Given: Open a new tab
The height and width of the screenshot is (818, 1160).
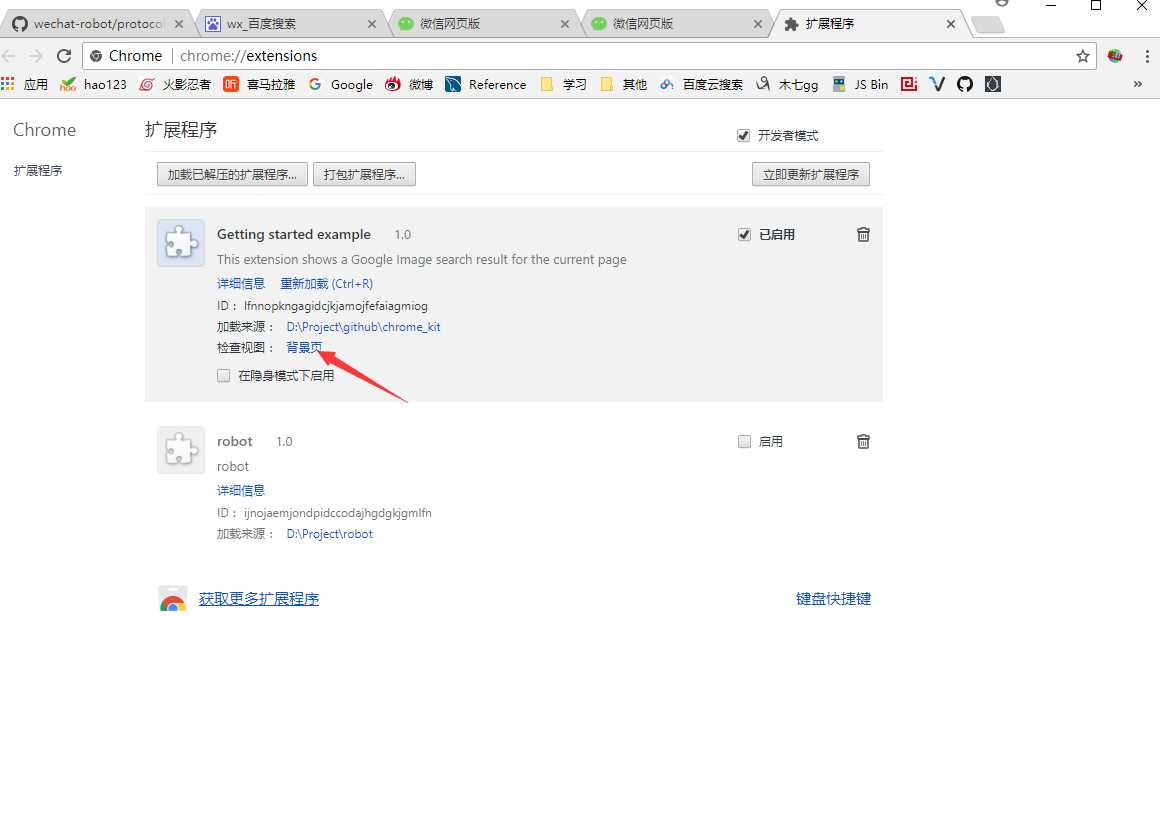Looking at the screenshot, I should click(x=987, y=25).
